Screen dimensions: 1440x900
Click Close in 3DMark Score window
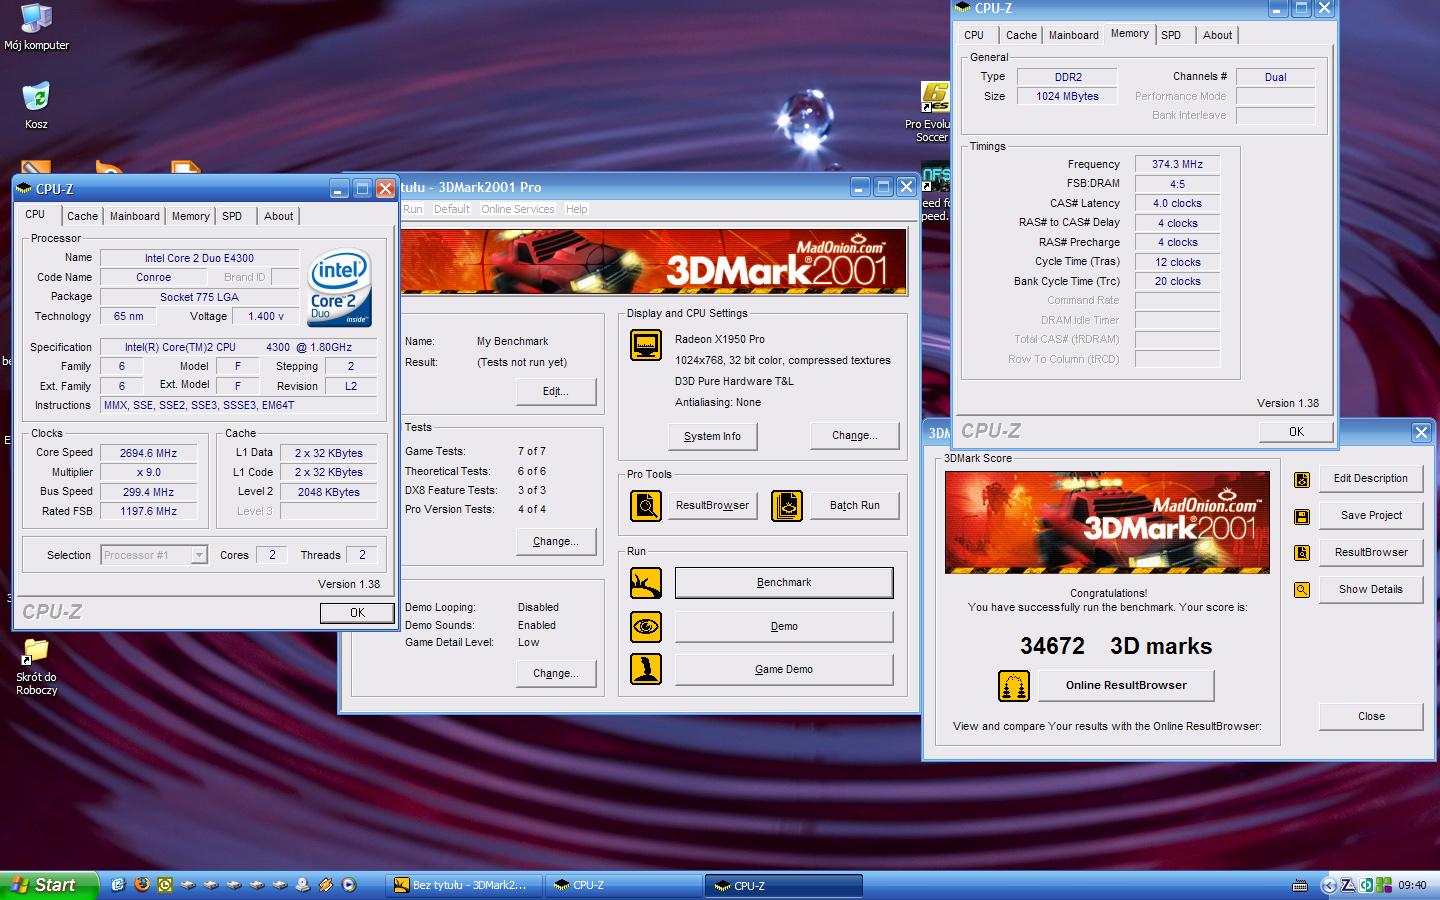point(1370,716)
